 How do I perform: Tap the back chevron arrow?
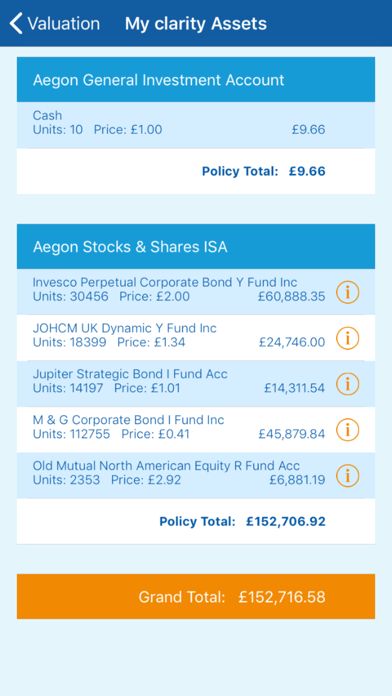click(x=16, y=24)
